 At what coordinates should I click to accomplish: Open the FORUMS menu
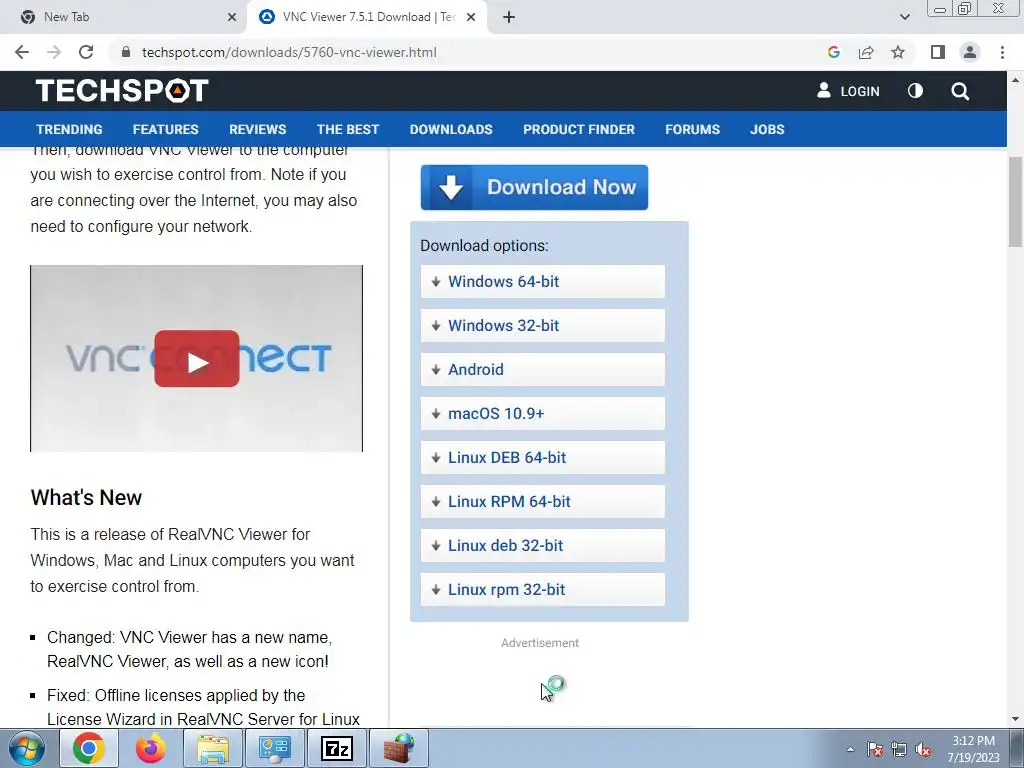point(692,129)
